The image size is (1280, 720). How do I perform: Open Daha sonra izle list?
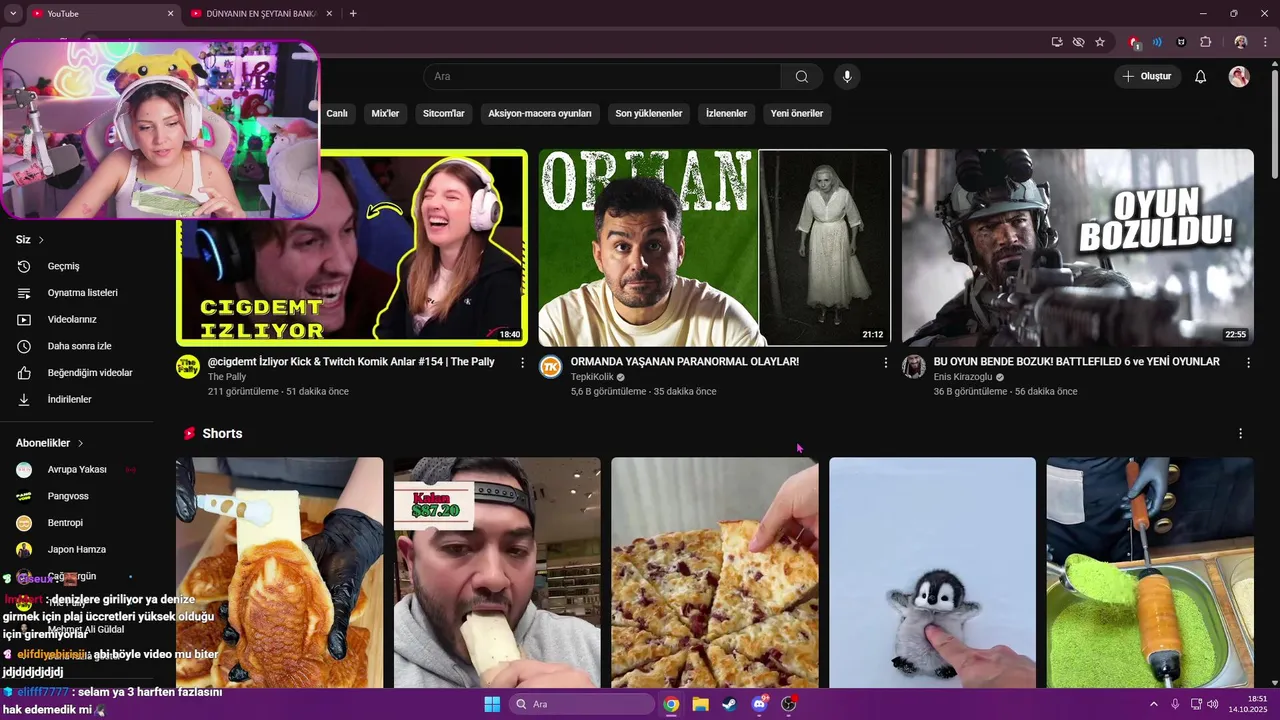[x=80, y=346]
